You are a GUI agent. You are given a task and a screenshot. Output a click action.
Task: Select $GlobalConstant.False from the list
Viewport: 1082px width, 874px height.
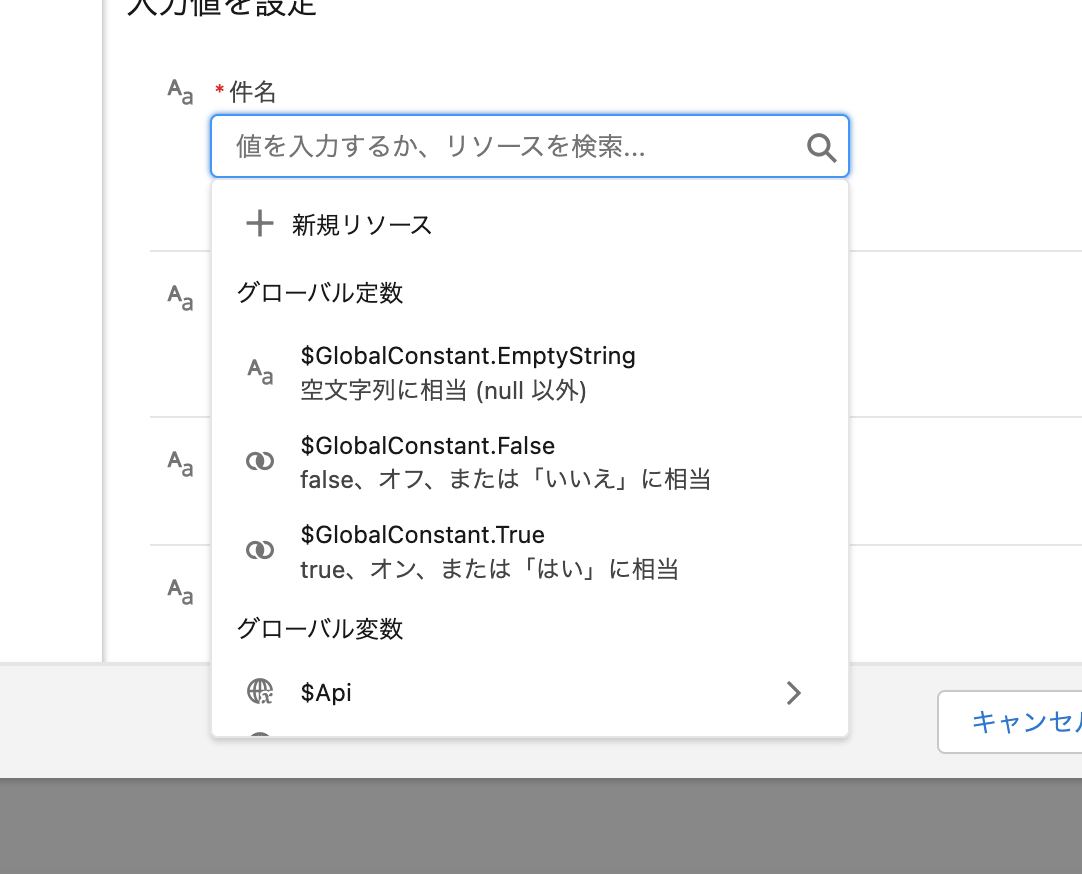pos(428,445)
